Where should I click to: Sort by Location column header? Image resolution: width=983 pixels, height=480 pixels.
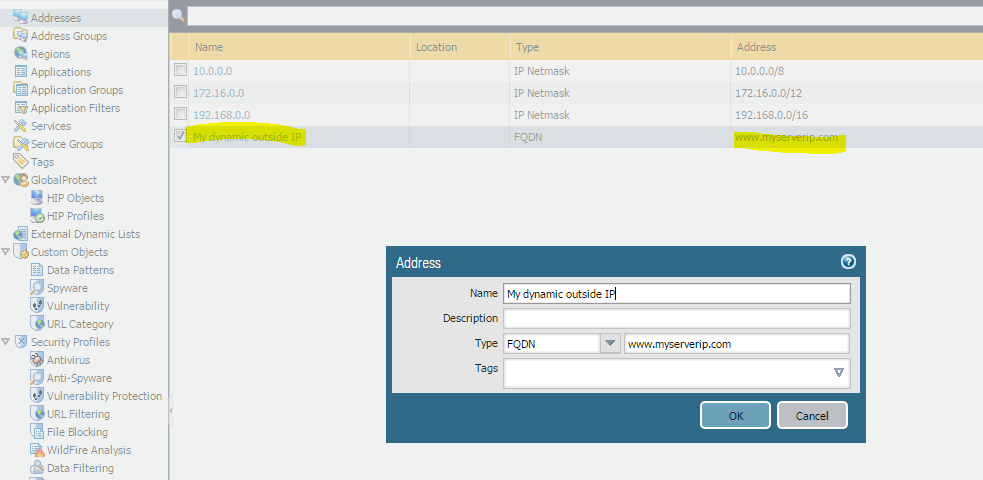[460, 47]
